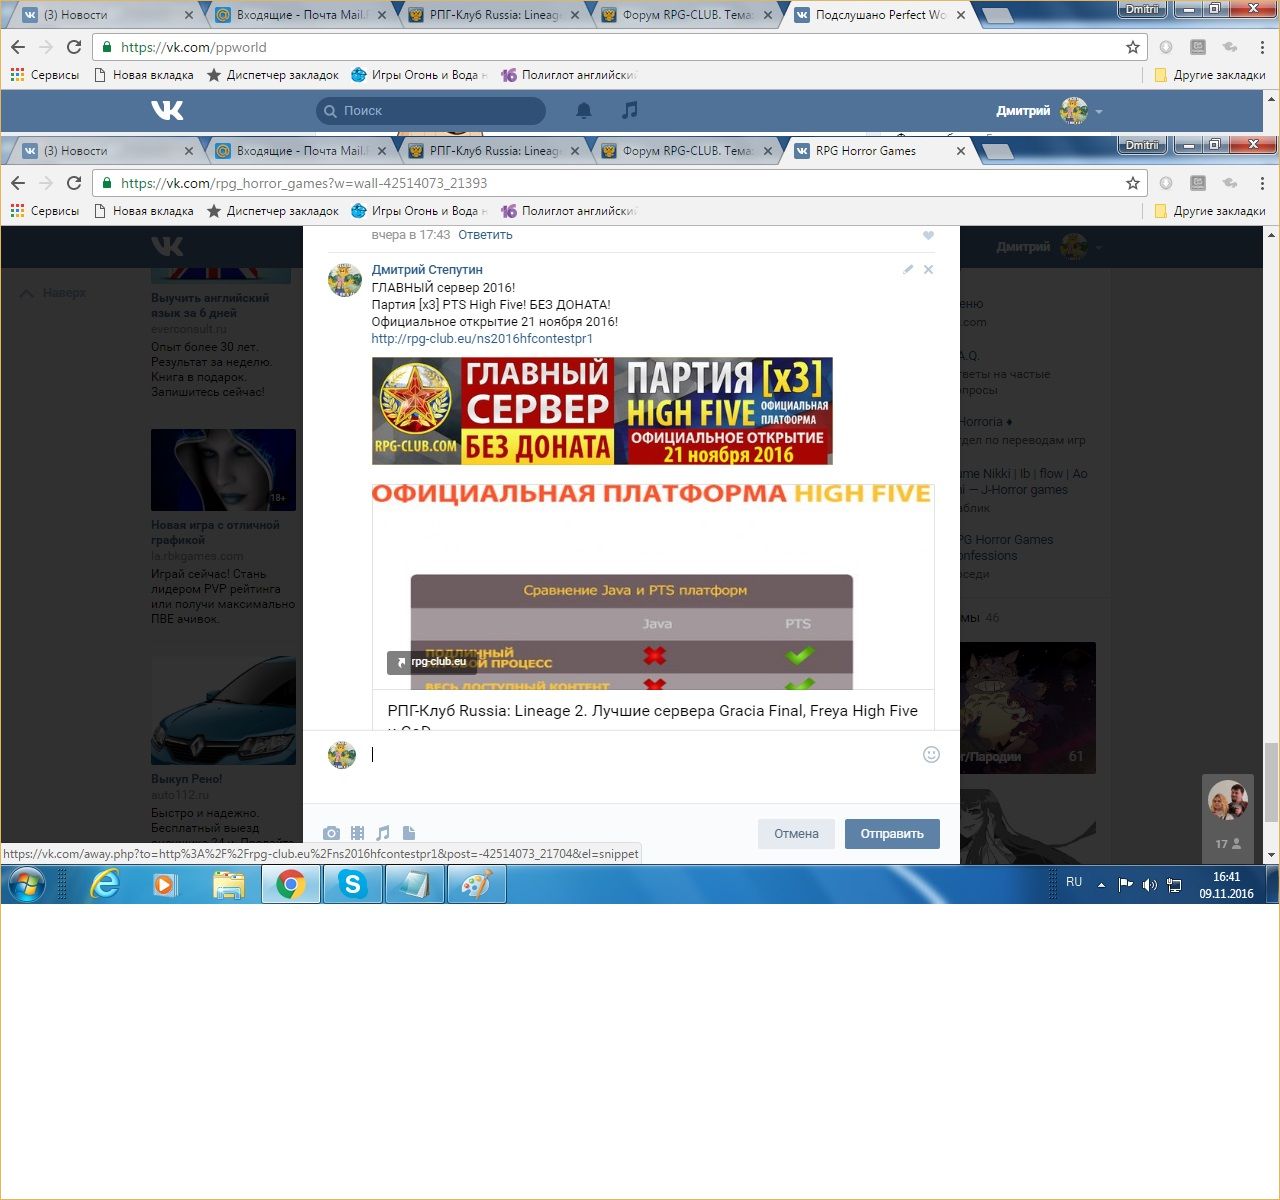Switch to the Подслушано Perfect World tab
The image size is (1280, 1200).
pyautogui.click(x=880, y=15)
